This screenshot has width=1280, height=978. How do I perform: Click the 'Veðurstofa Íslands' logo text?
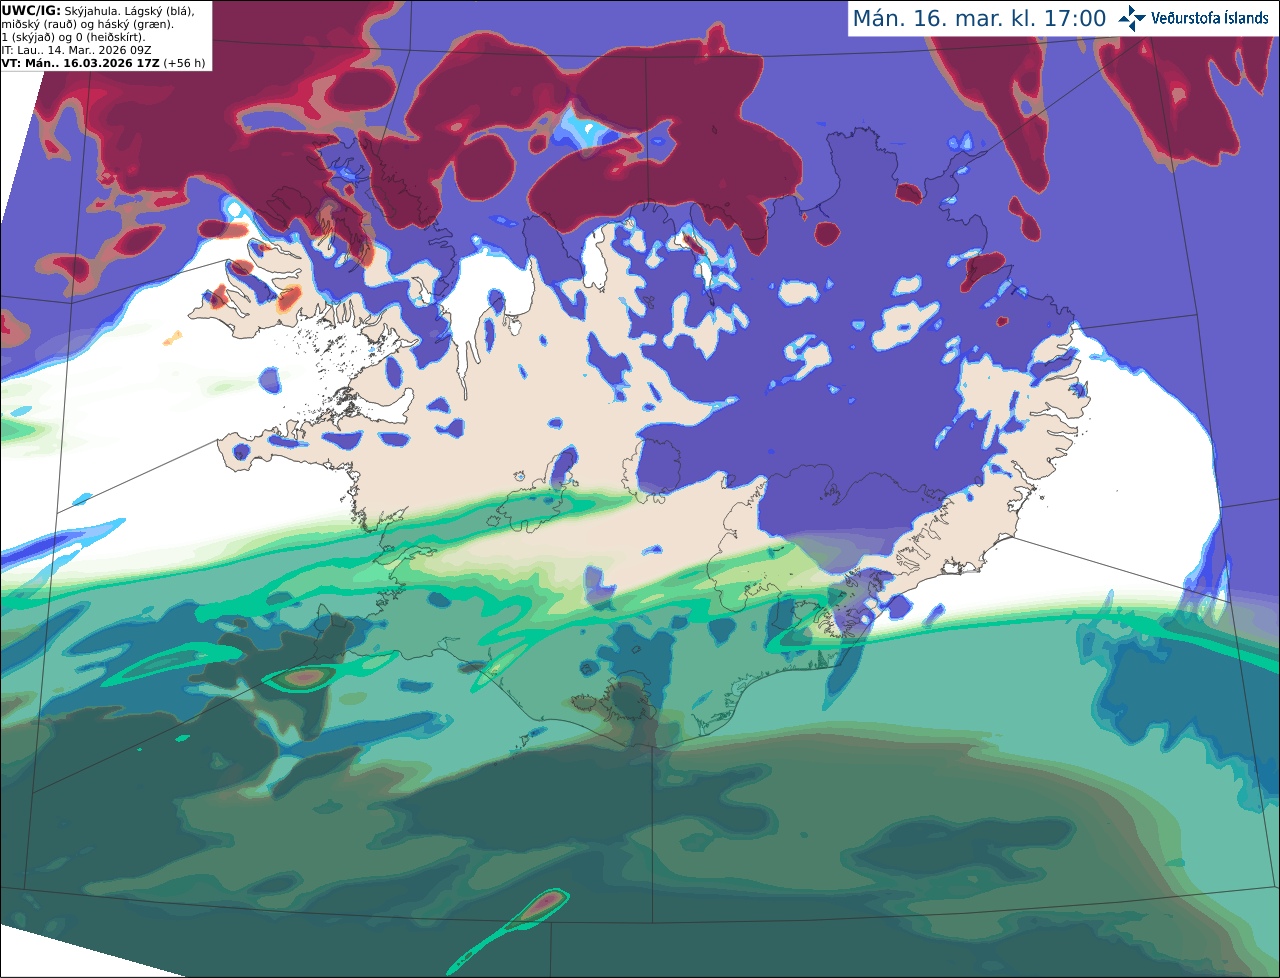1210,18
